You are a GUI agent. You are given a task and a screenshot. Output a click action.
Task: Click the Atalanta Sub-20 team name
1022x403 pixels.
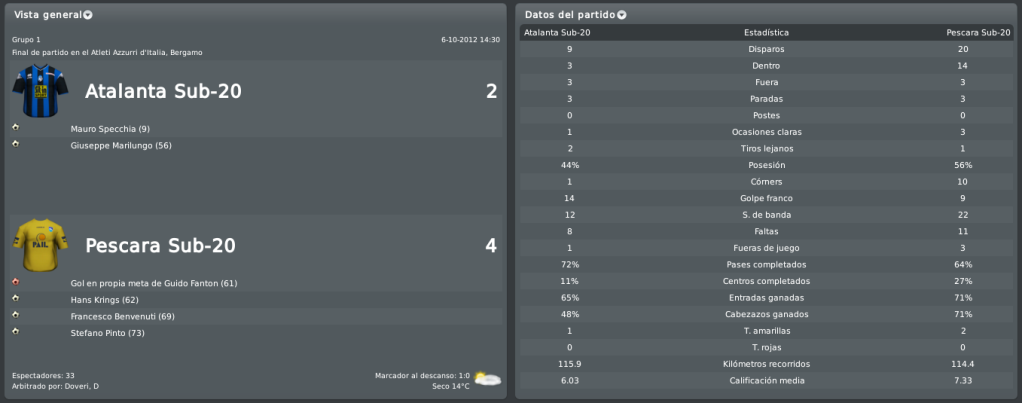(x=163, y=92)
